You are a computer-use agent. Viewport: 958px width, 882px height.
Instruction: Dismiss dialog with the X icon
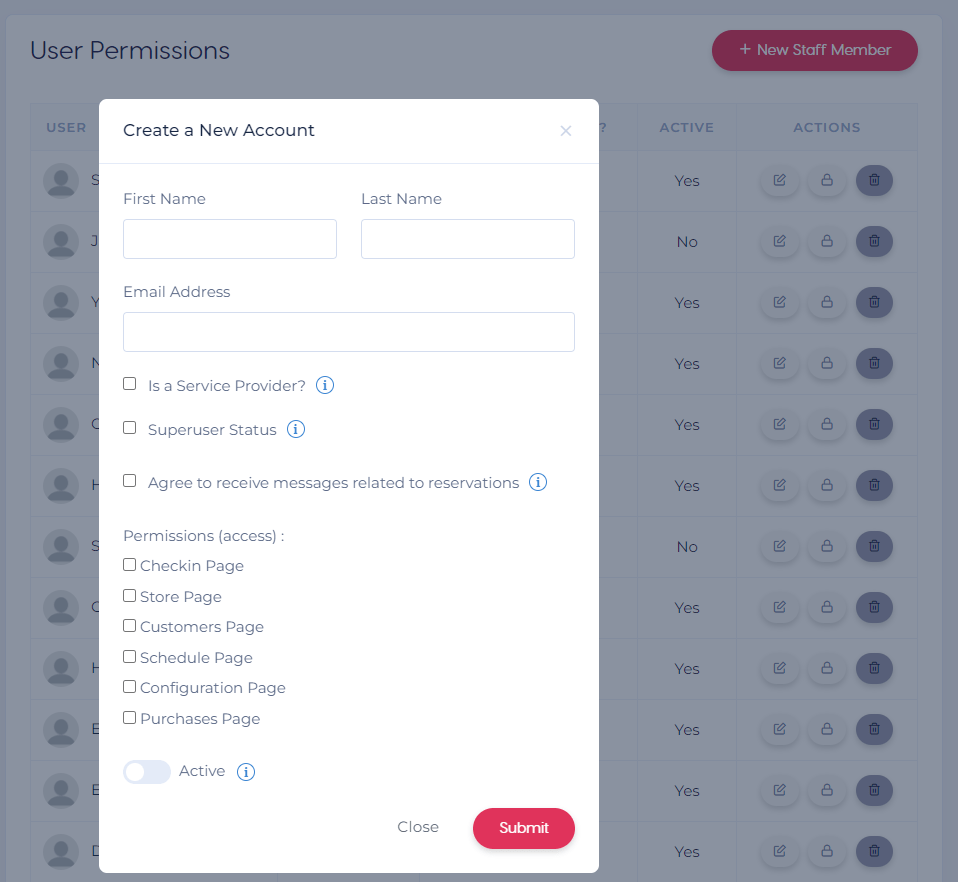point(566,131)
